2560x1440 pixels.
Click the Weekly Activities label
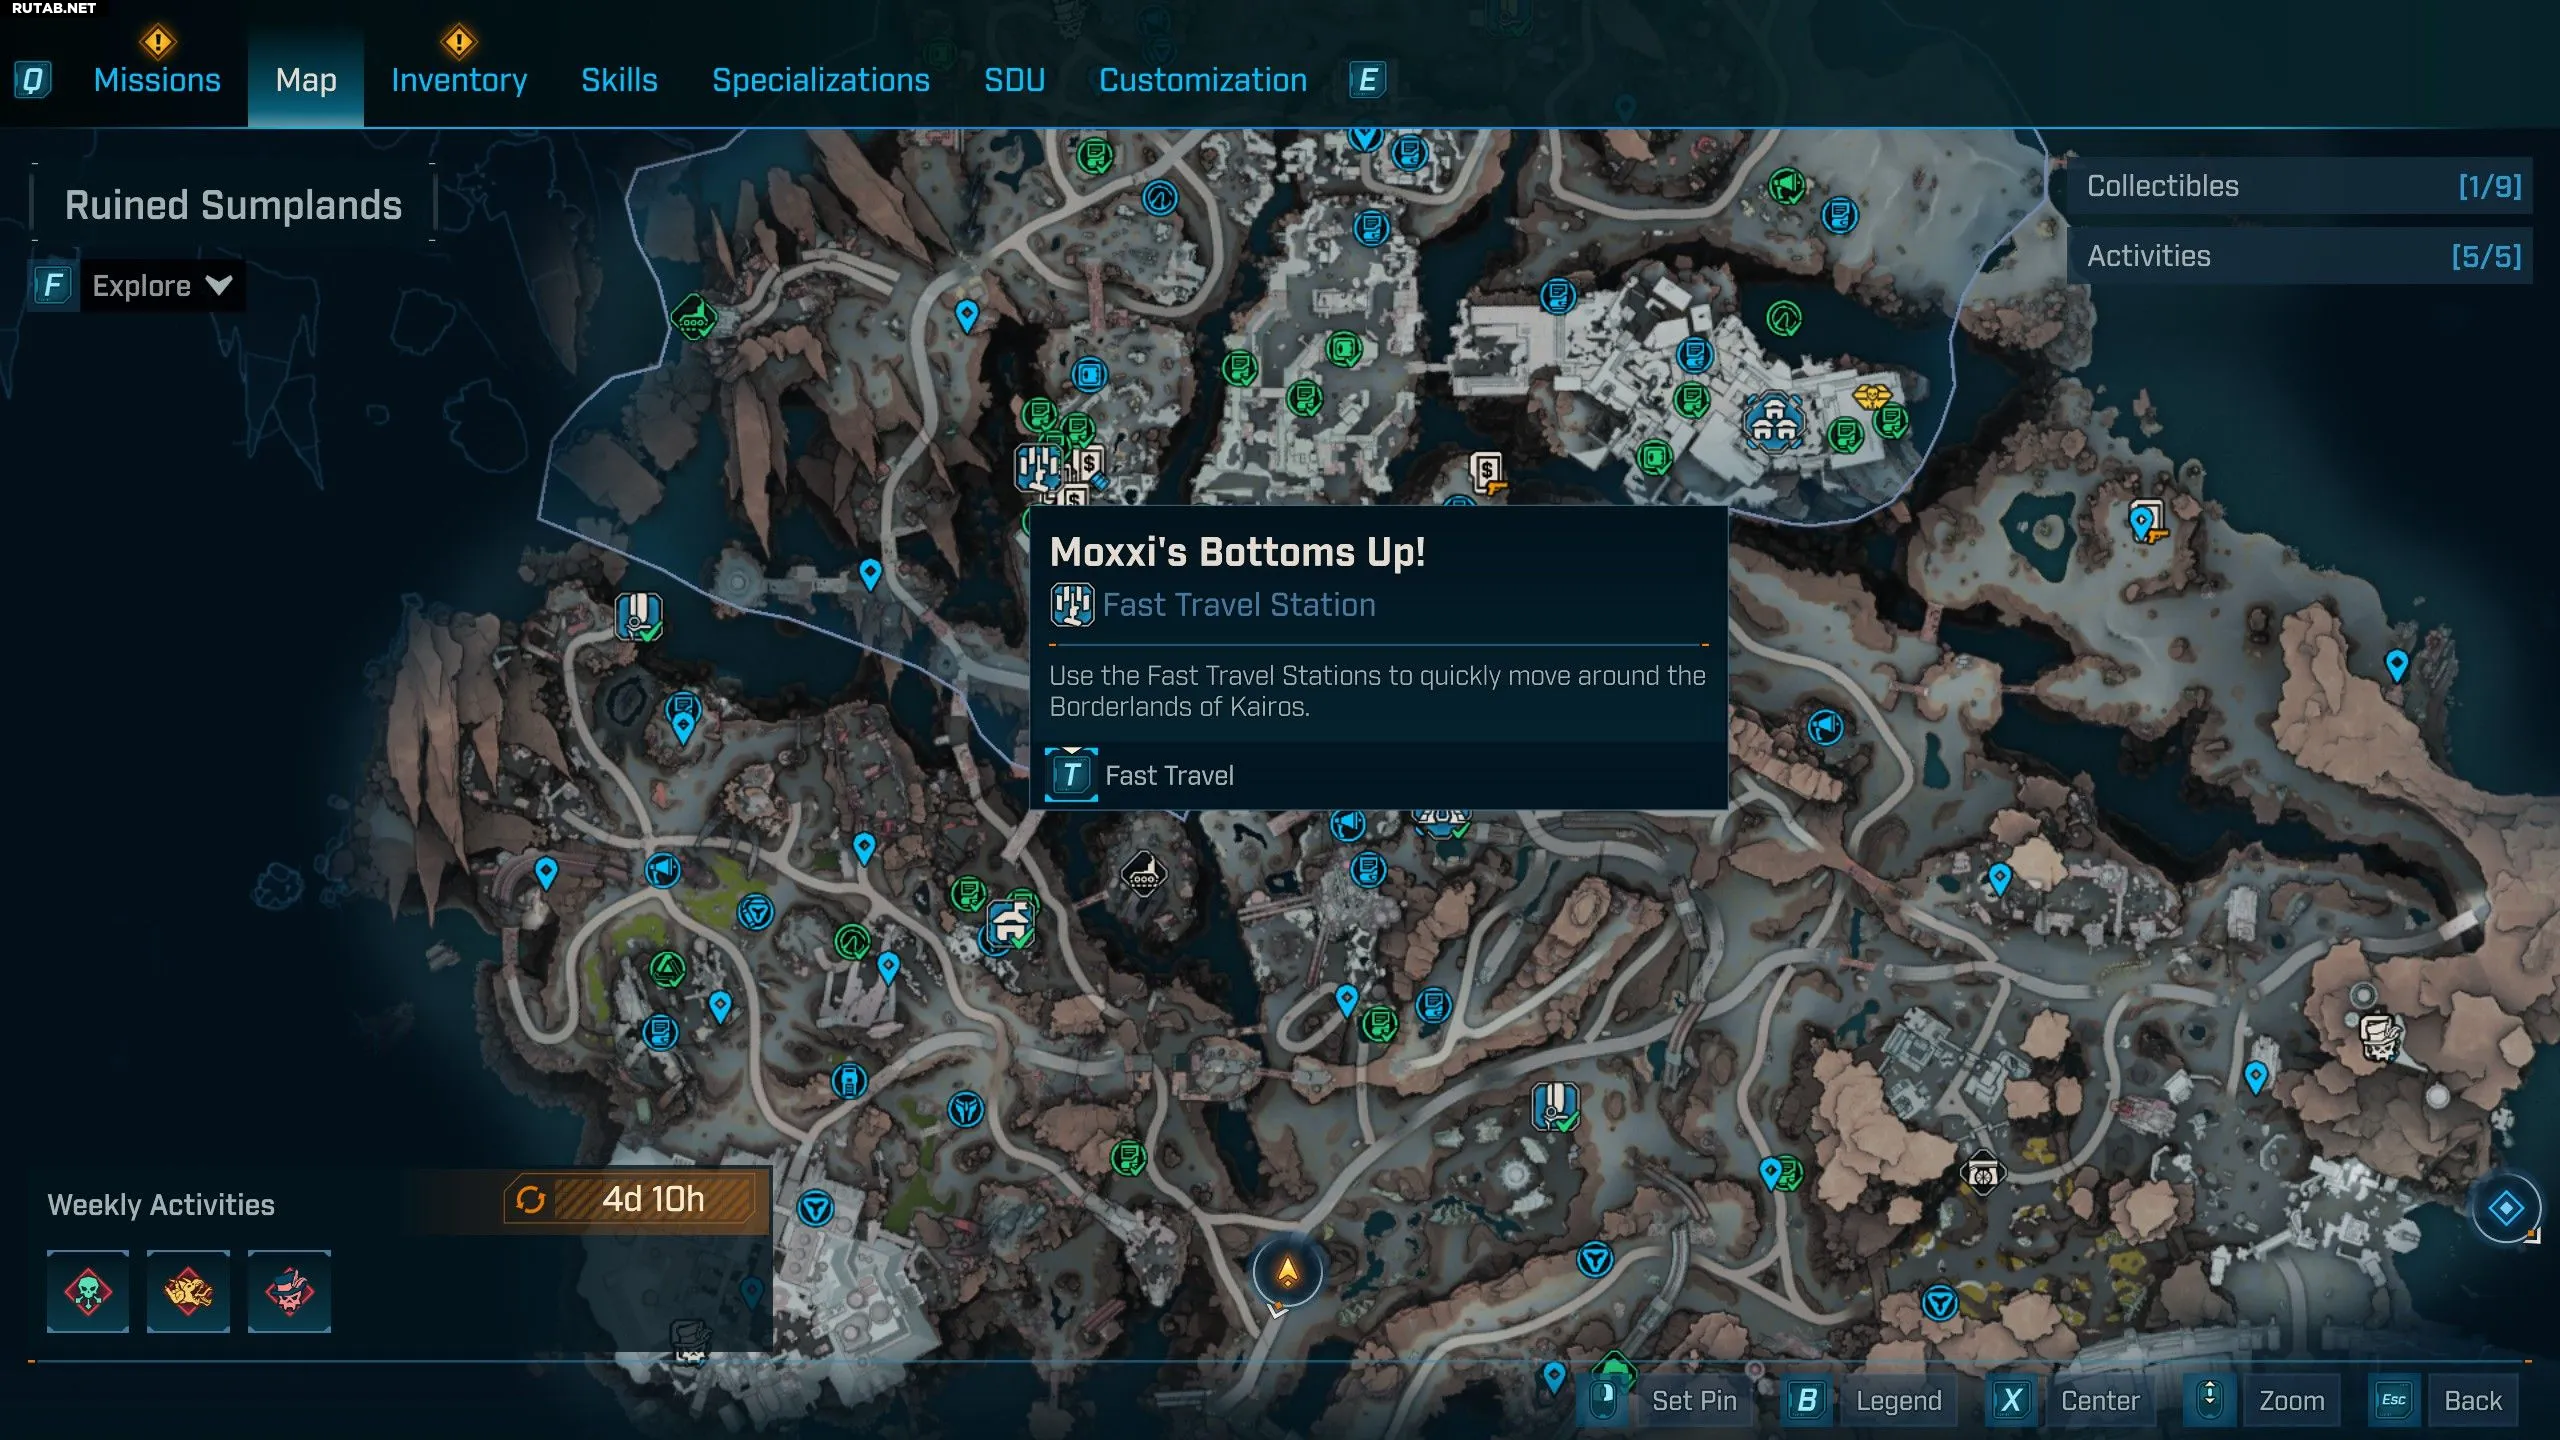point(161,1205)
